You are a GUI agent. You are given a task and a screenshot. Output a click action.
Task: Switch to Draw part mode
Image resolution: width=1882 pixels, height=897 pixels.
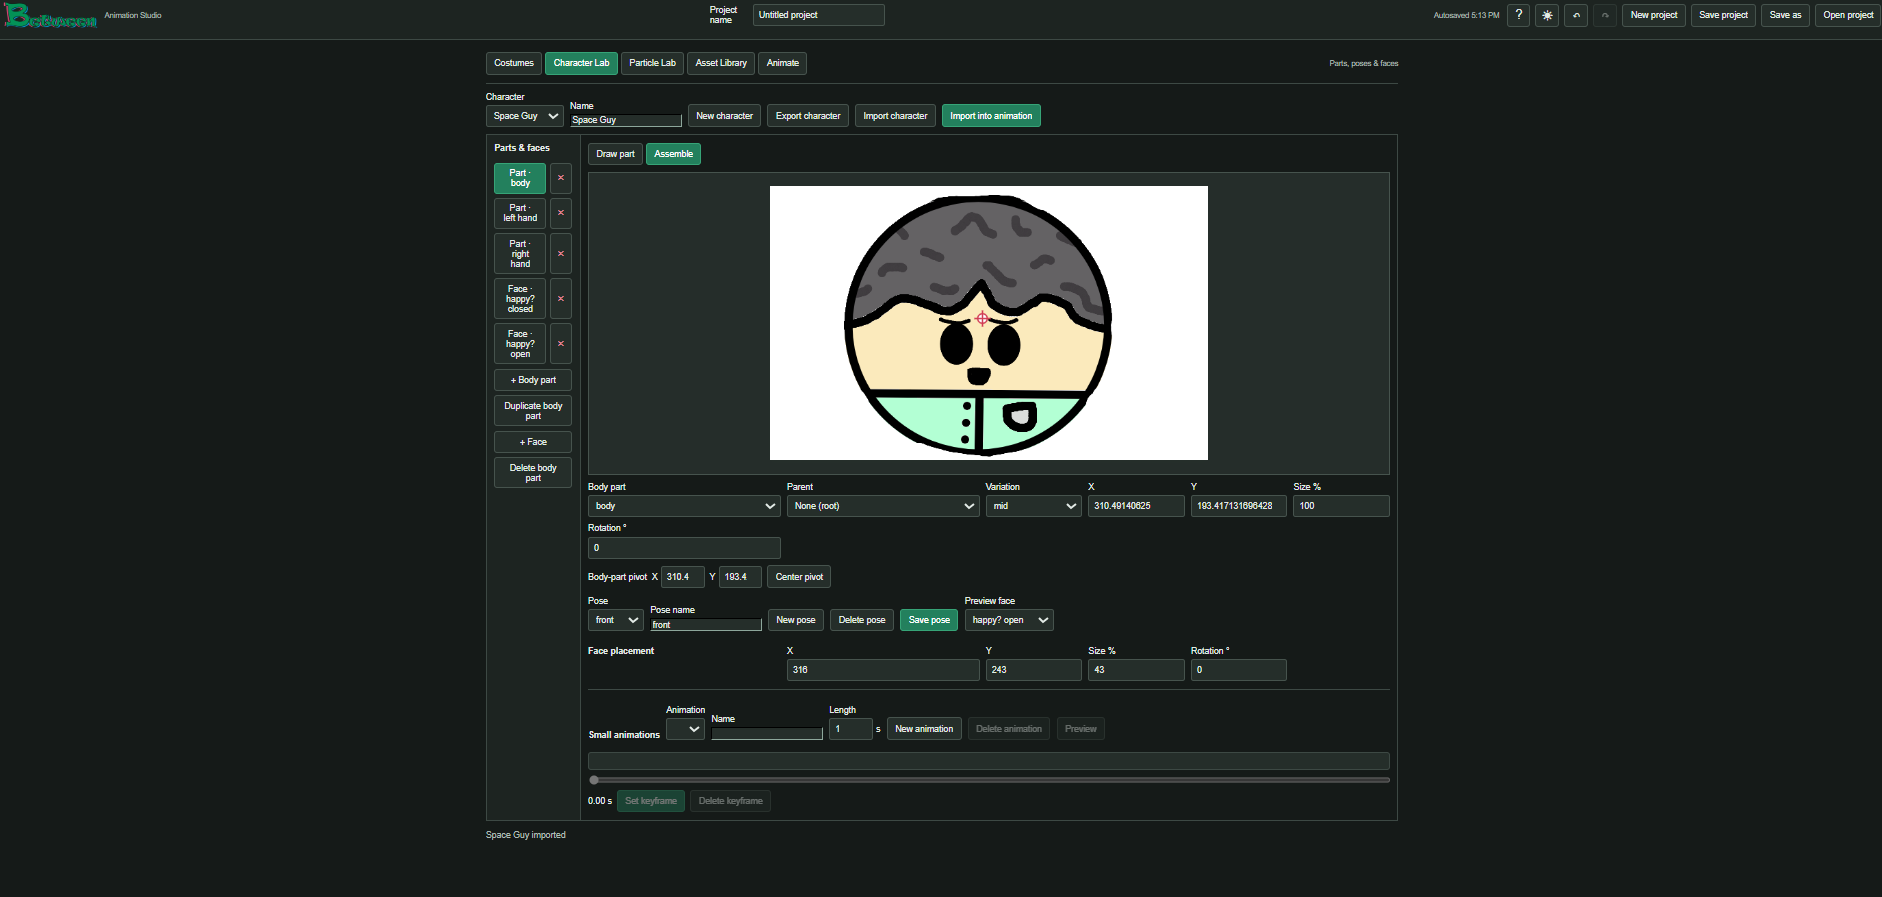[615, 154]
